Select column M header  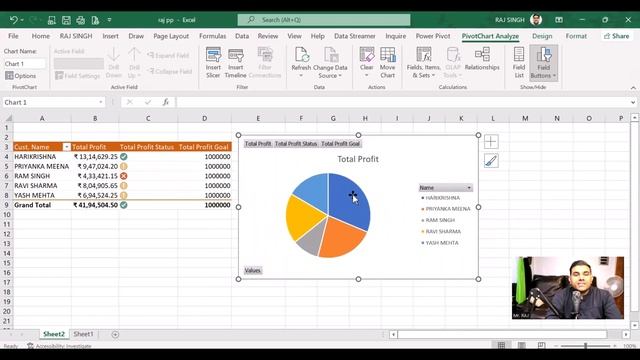tap(525, 118)
